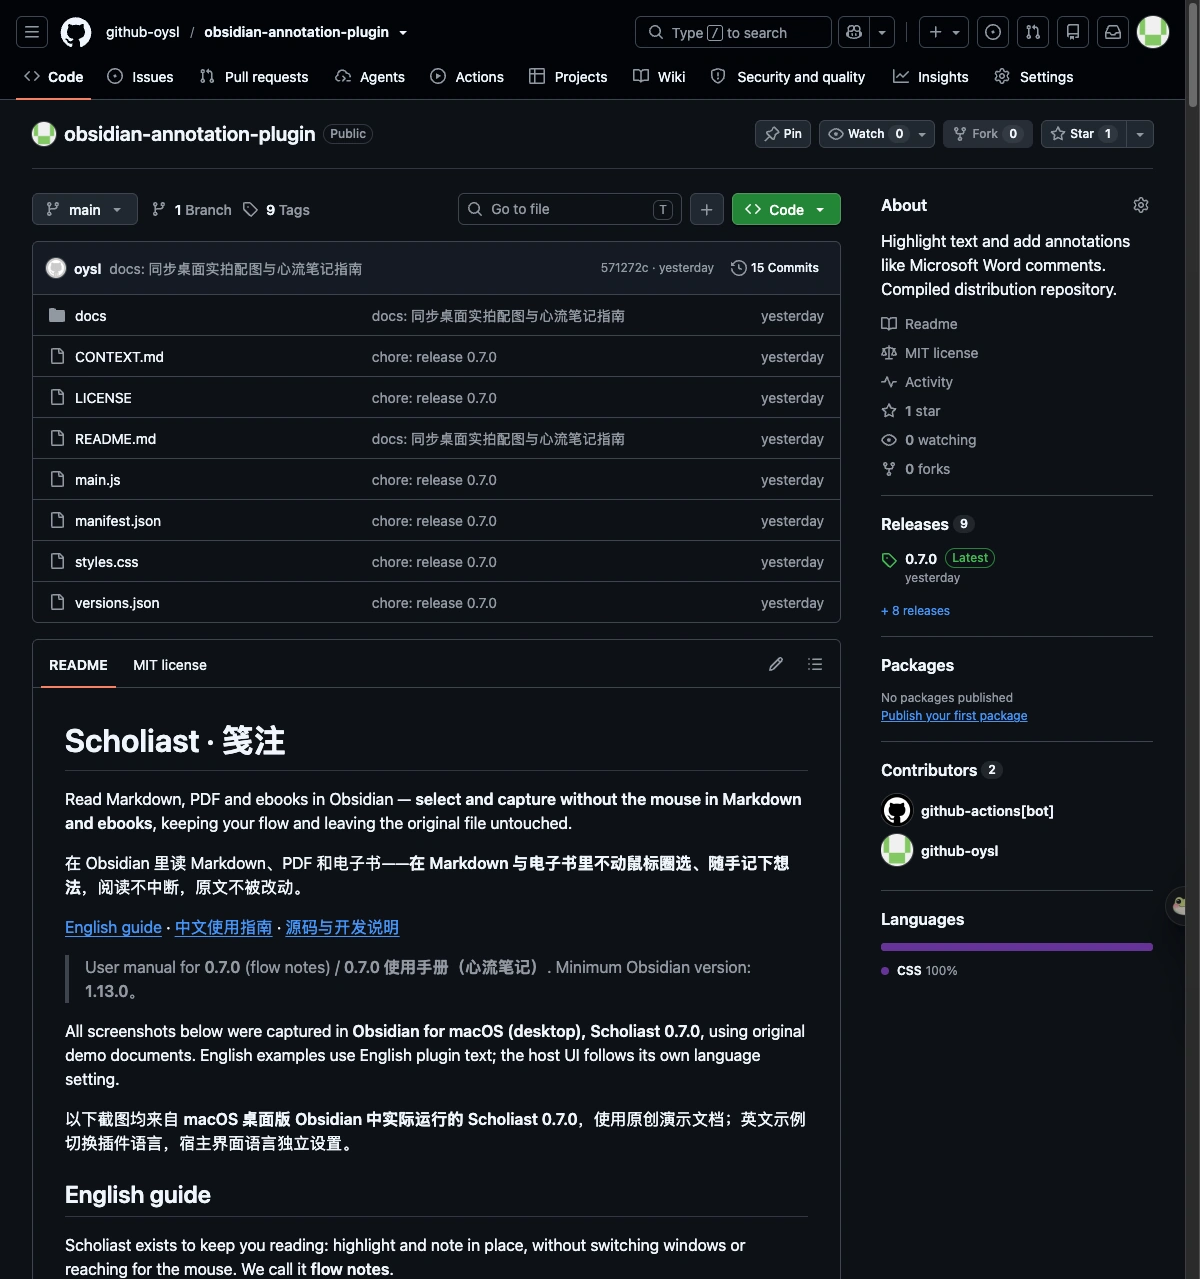
Task: Open the manifest.json file
Action: click(x=118, y=521)
